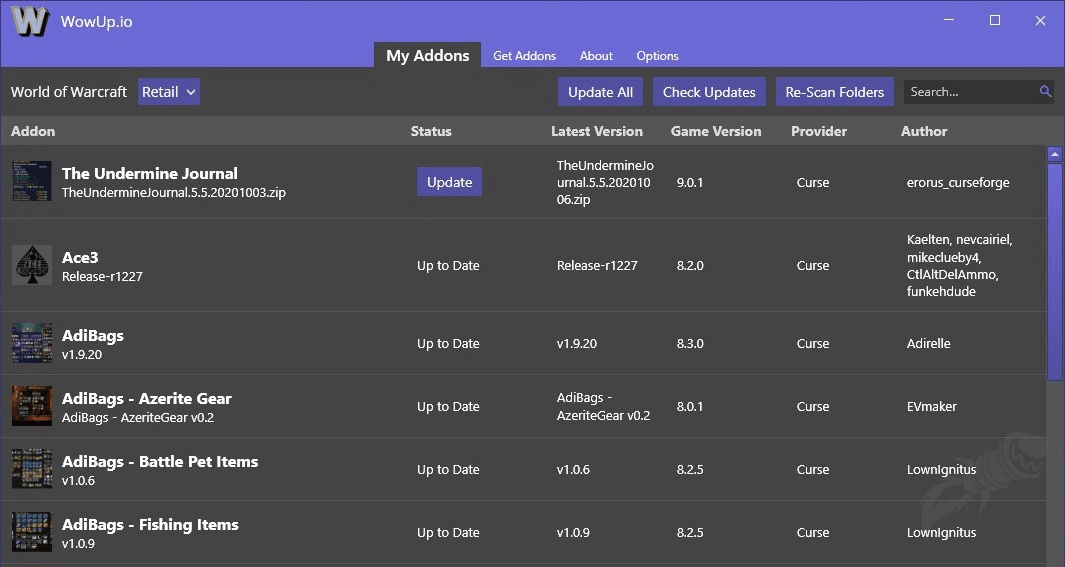Focus the Search input field
1065x567 pixels.
[x=970, y=92]
